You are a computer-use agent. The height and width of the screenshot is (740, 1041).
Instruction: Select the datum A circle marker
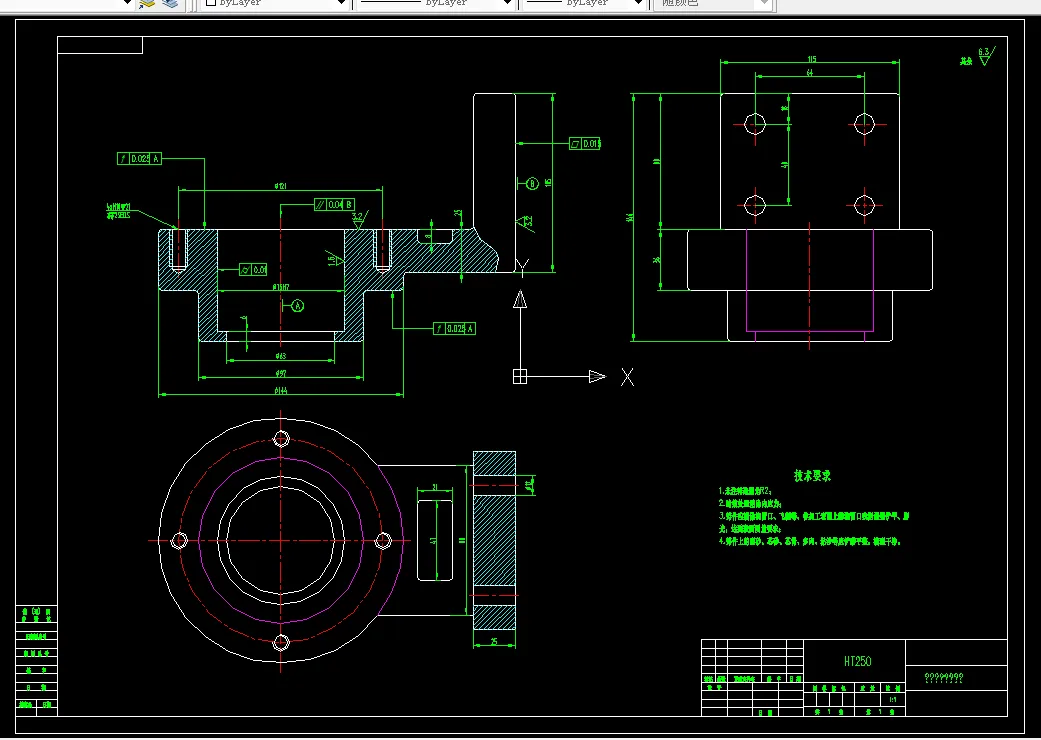pyautogui.click(x=297, y=305)
